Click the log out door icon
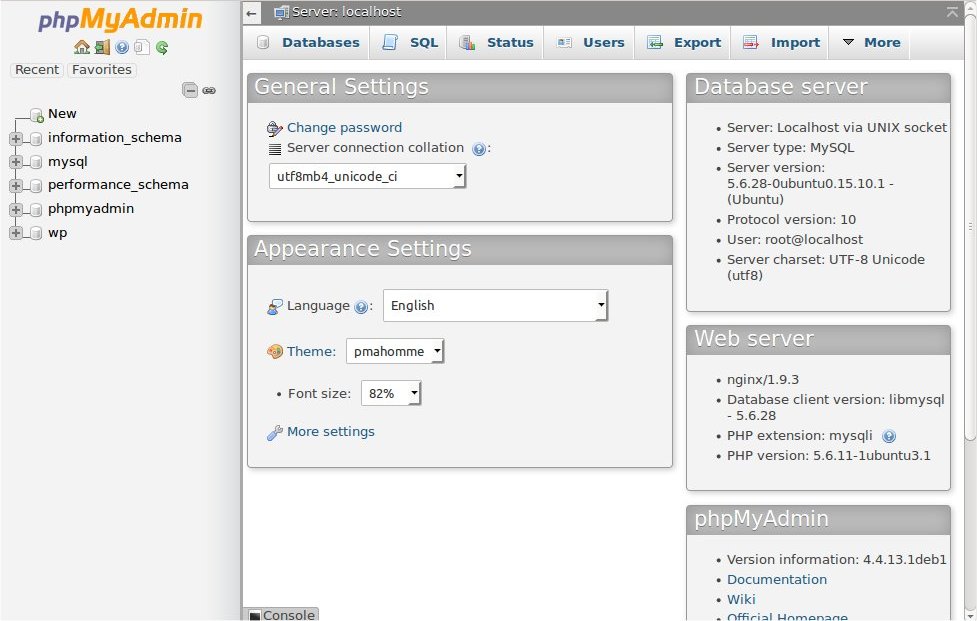 [x=102, y=47]
